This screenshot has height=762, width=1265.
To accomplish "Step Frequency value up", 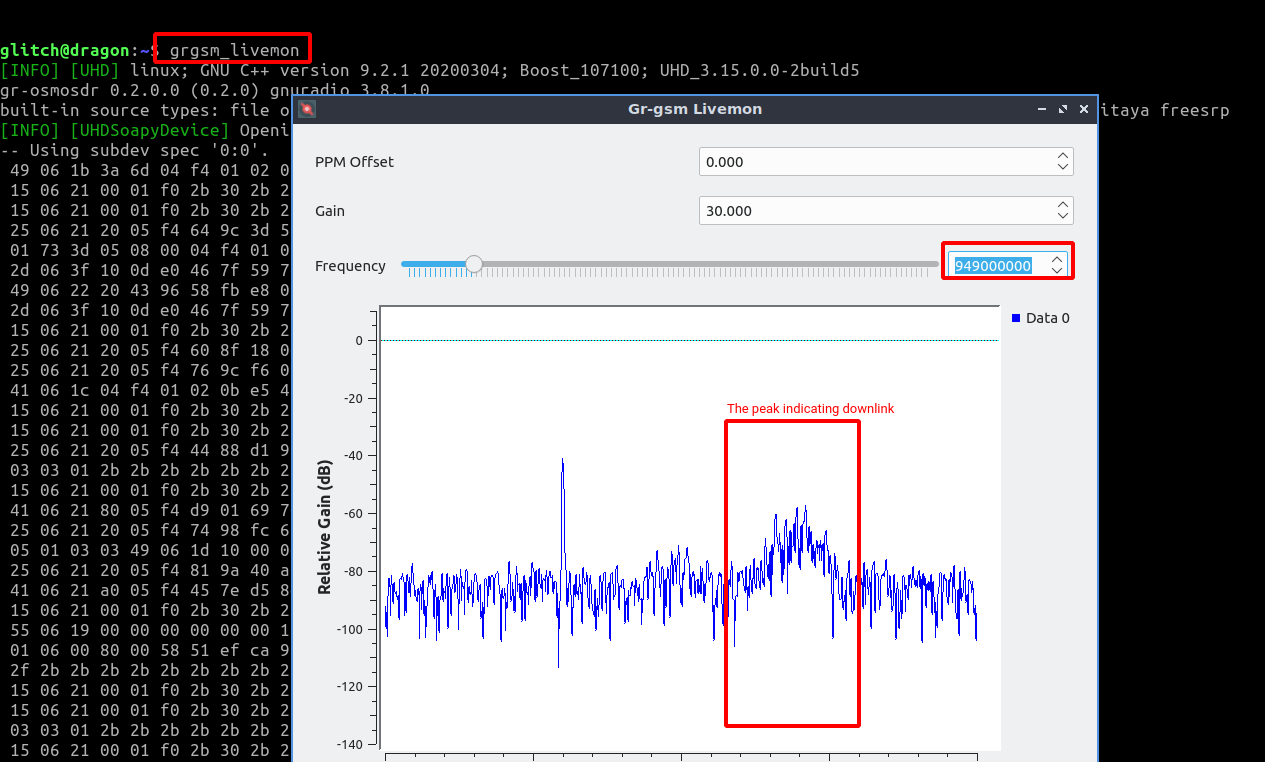I will point(1056,260).
